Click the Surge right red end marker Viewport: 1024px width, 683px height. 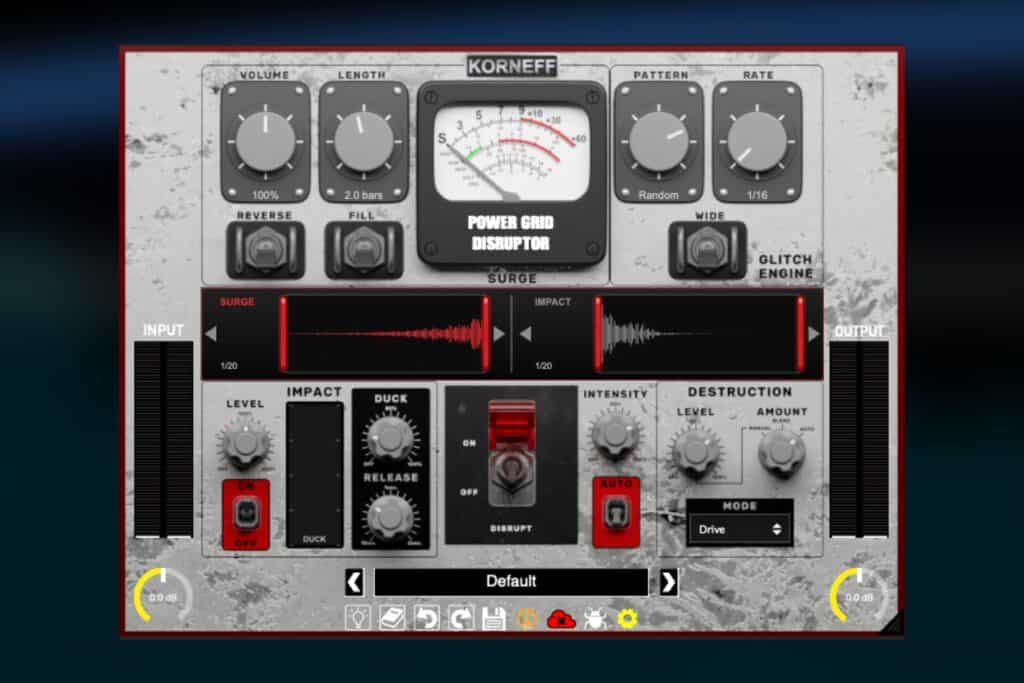click(x=486, y=334)
